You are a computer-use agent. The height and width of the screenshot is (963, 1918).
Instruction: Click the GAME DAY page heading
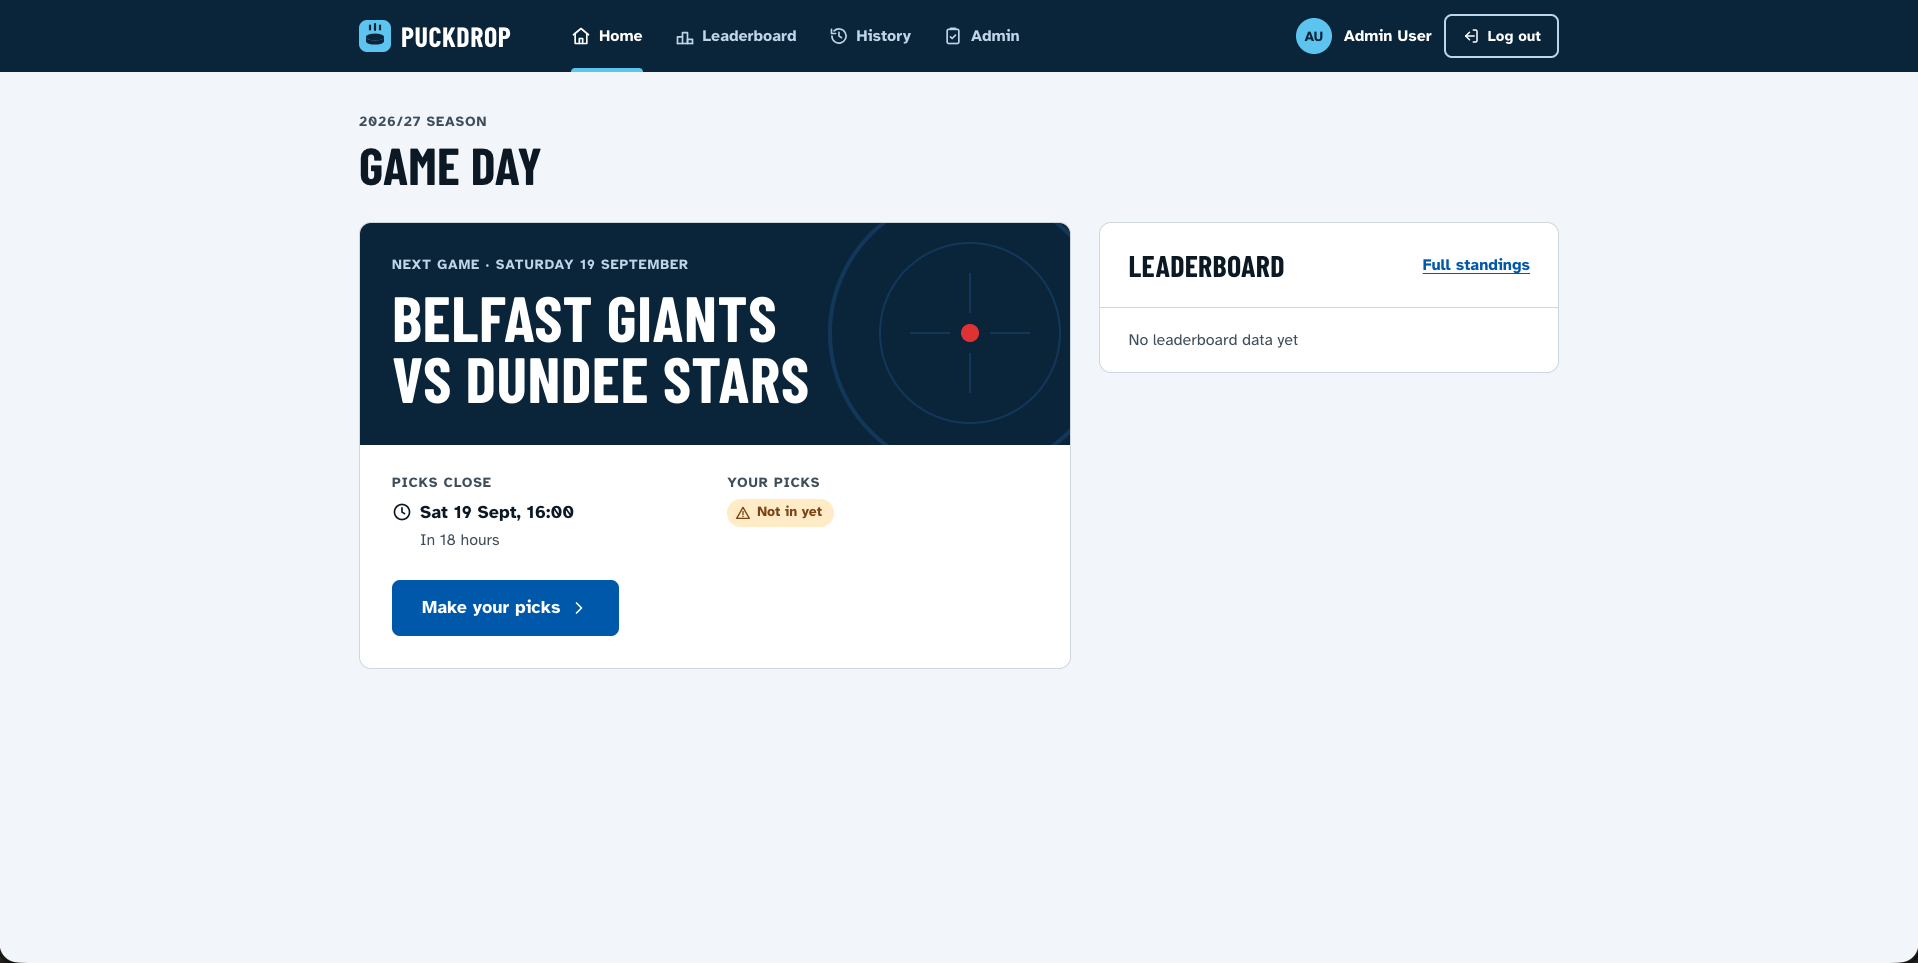450,167
